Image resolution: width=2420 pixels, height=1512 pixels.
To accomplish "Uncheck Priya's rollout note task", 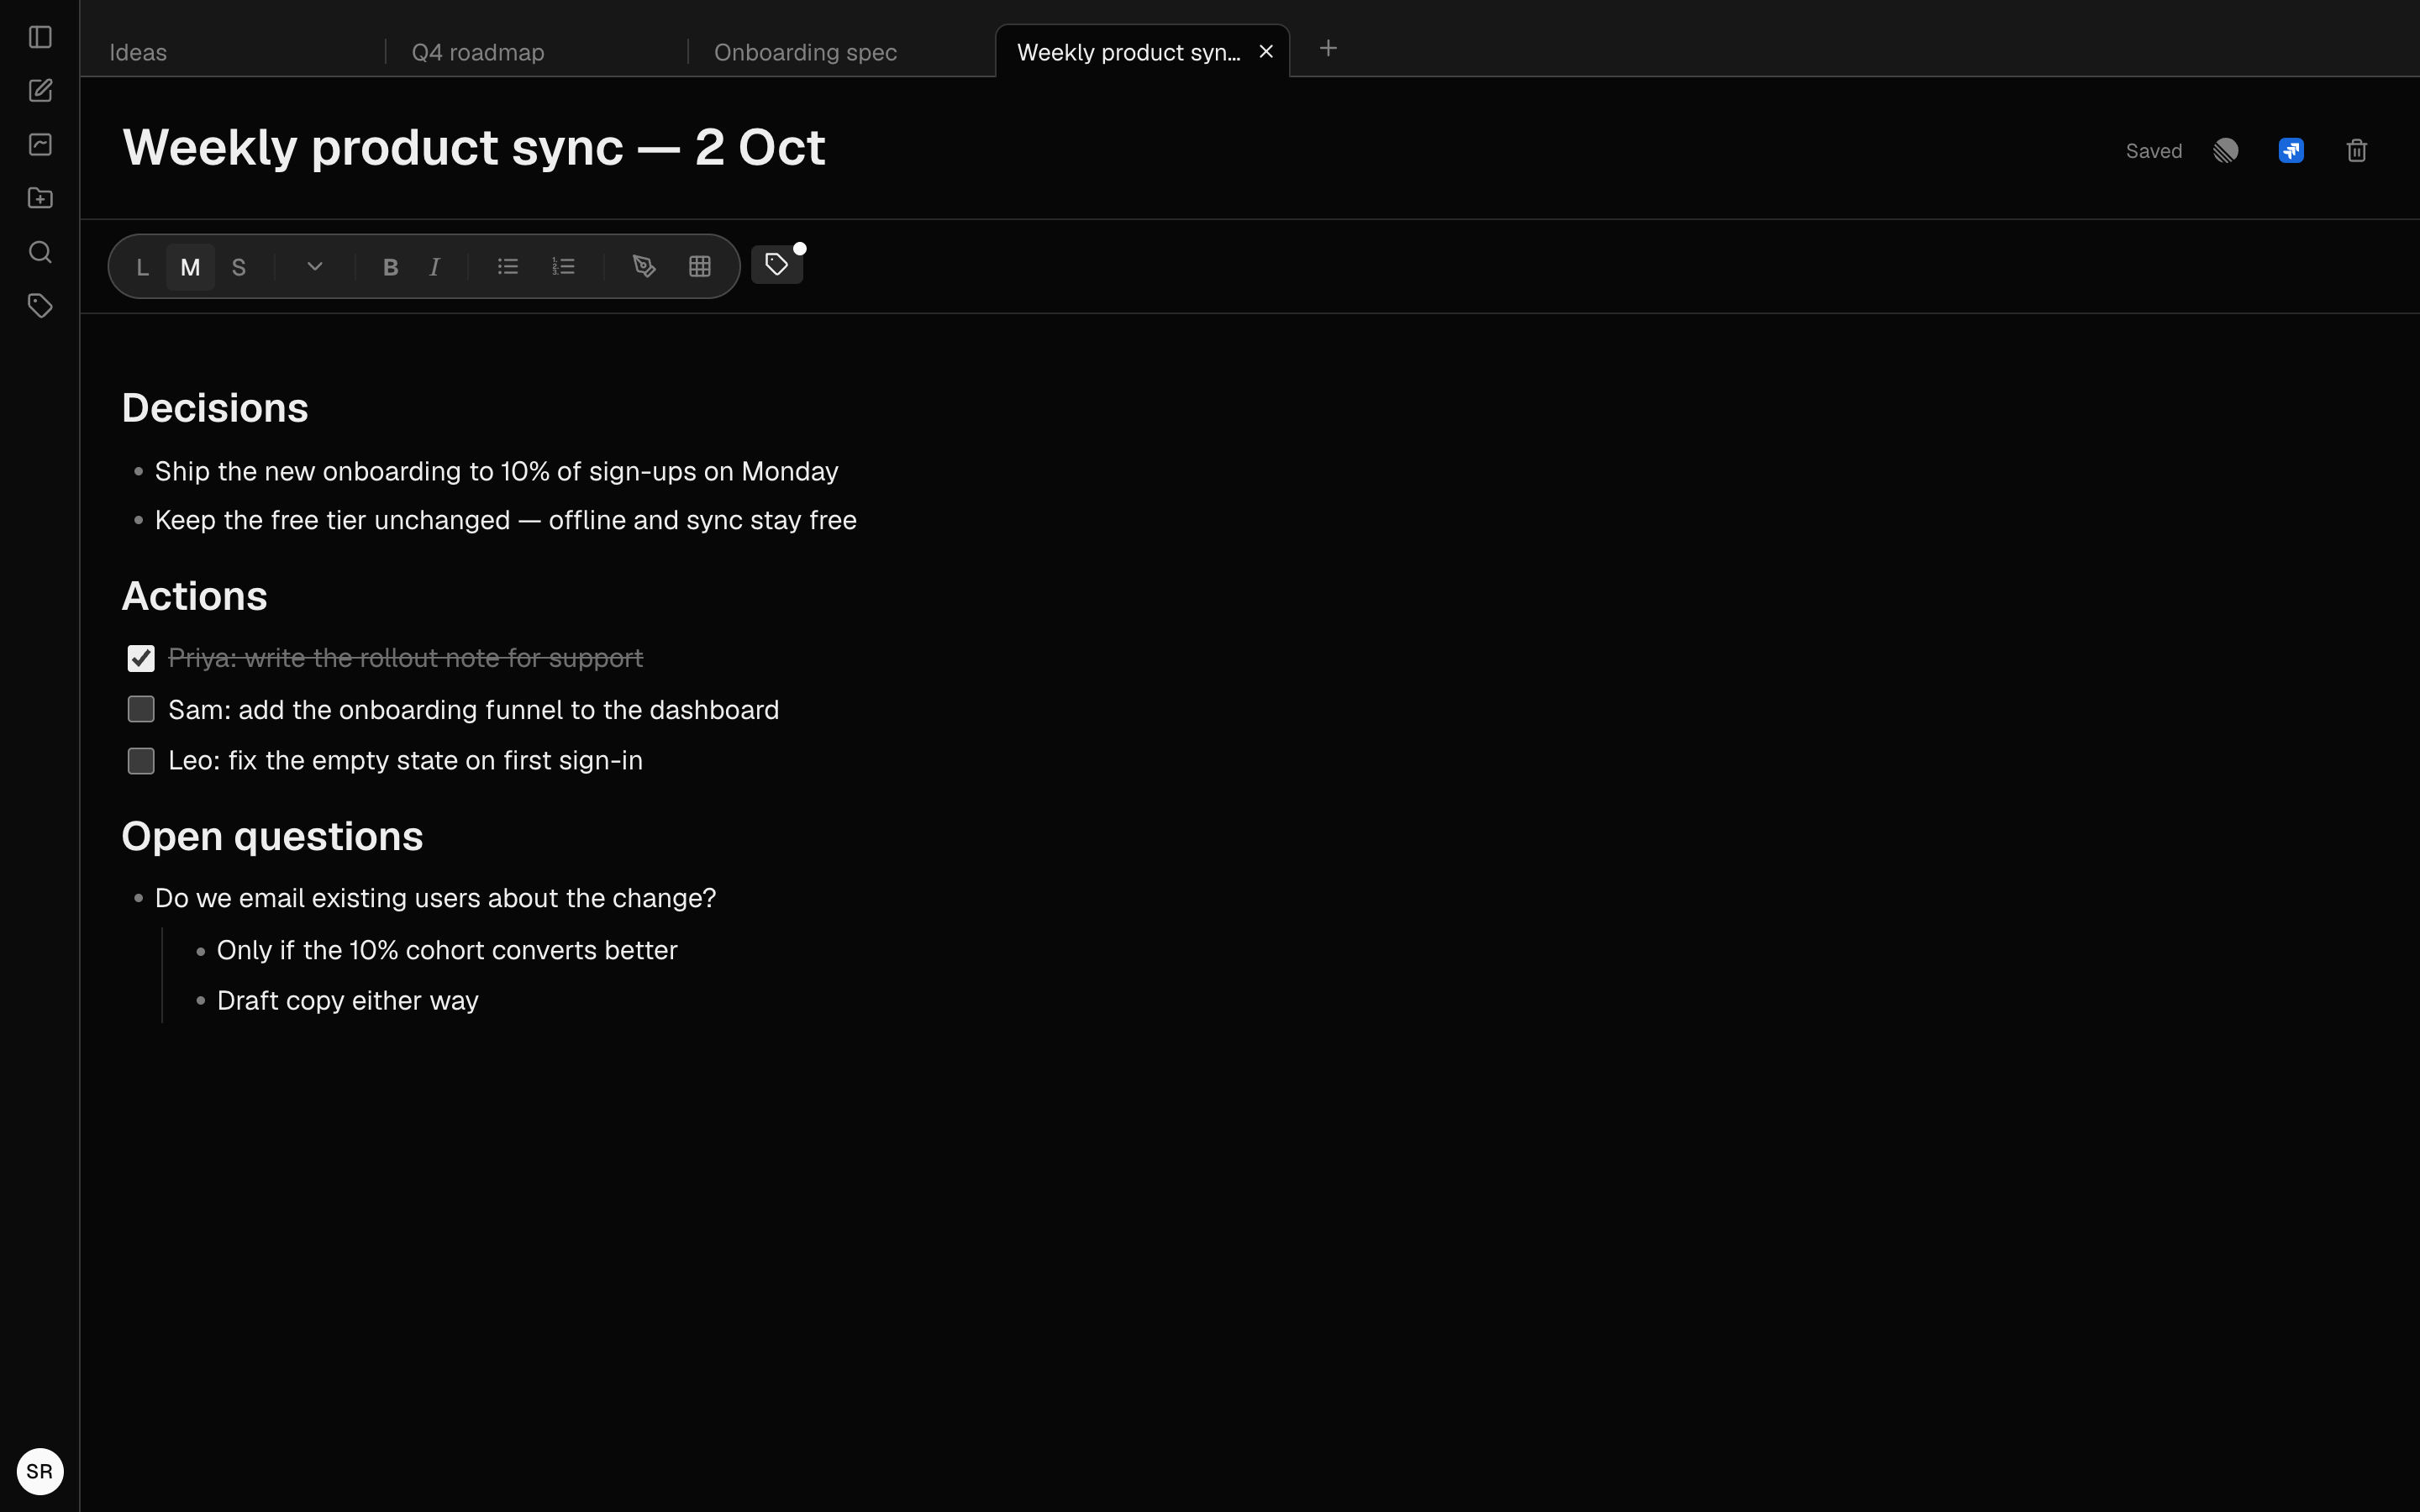I will point(141,658).
